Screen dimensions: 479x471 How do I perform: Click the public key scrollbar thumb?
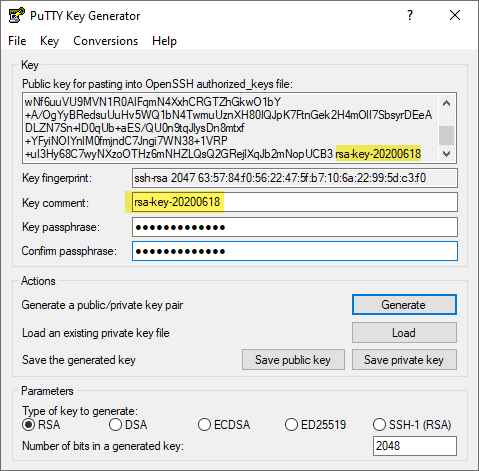pos(447,135)
